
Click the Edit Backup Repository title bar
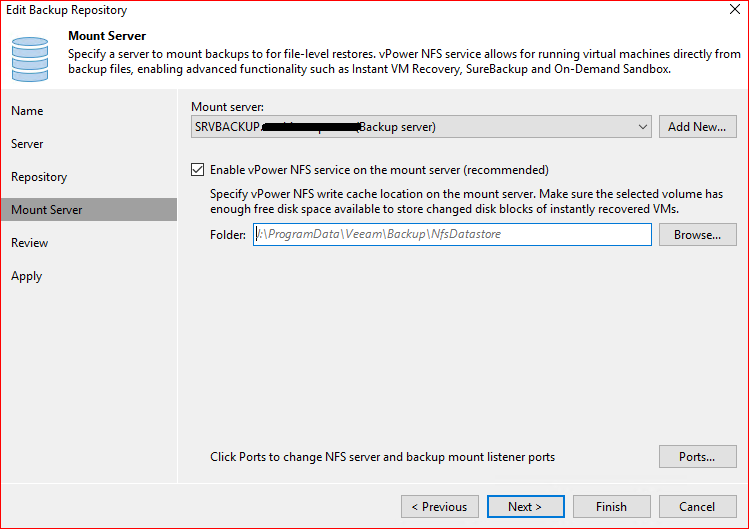click(300, 11)
